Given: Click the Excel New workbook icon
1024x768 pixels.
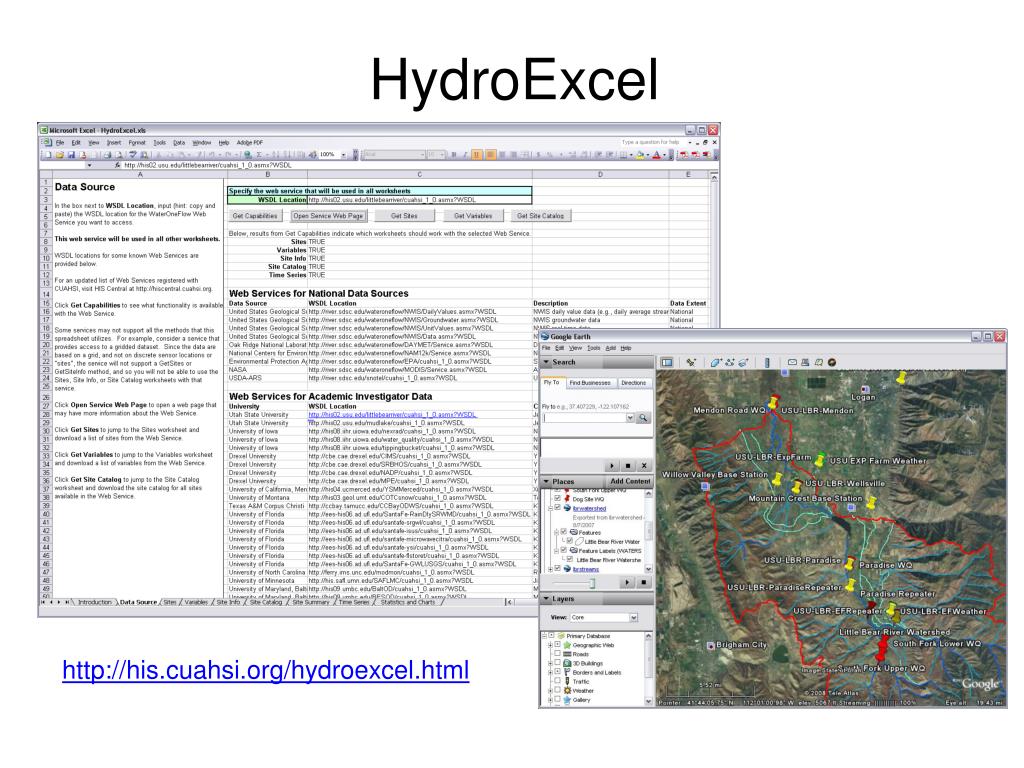Looking at the screenshot, I should pos(47,155).
